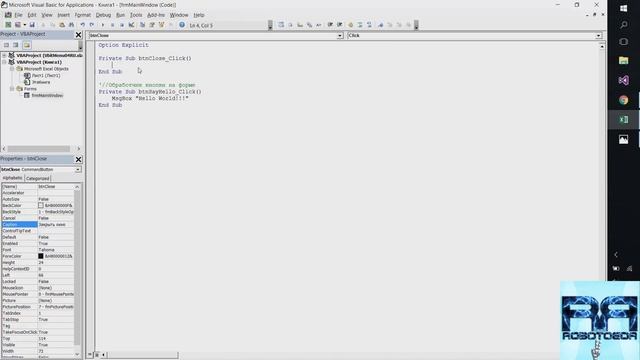Click Toggle Folders icon in Project panel
The image size is (640, 360).
coord(27,45)
